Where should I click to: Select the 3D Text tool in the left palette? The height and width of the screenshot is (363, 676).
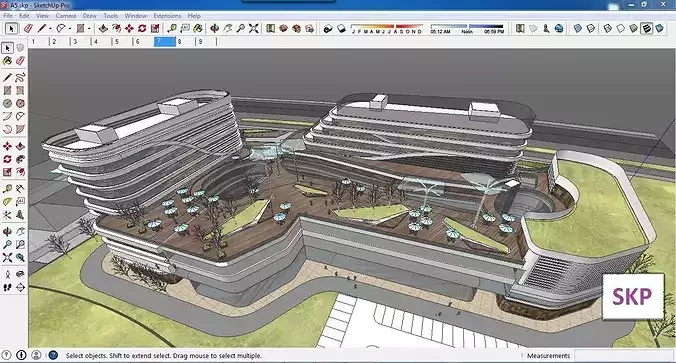(20, 215)
